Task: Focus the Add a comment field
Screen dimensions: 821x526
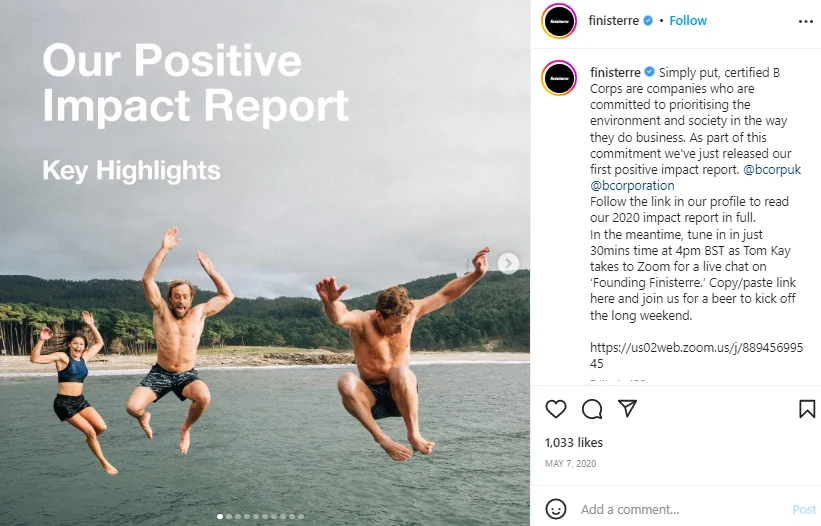Action: coord(680,509)
